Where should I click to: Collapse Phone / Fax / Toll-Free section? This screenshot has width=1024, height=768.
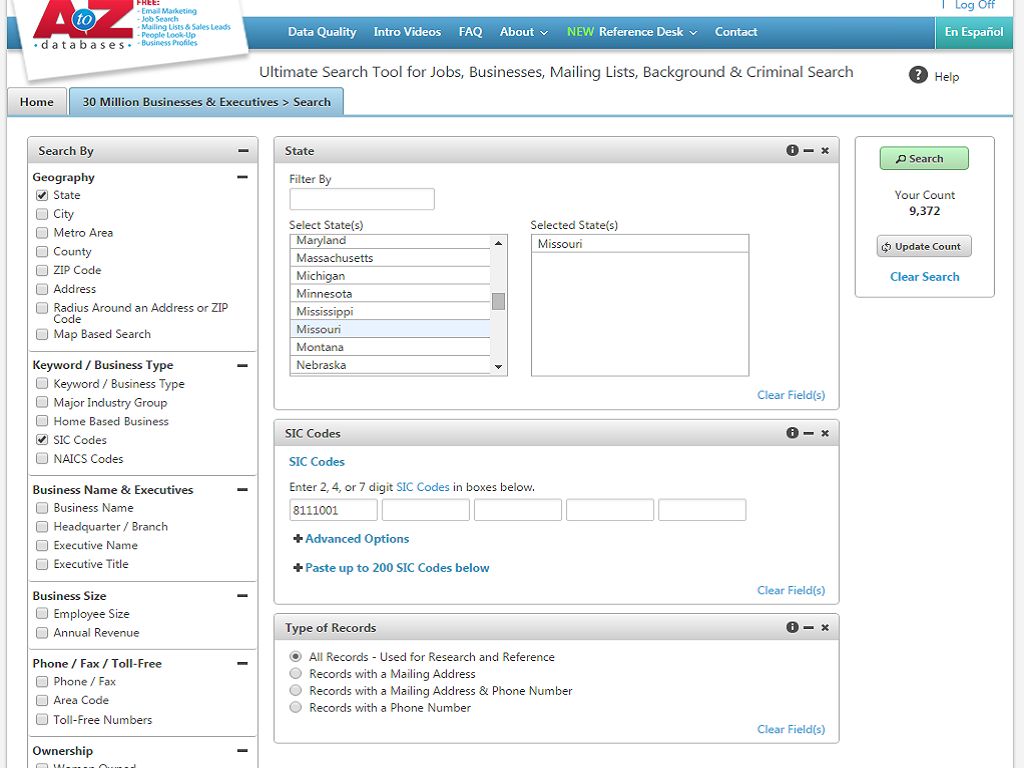242,664
